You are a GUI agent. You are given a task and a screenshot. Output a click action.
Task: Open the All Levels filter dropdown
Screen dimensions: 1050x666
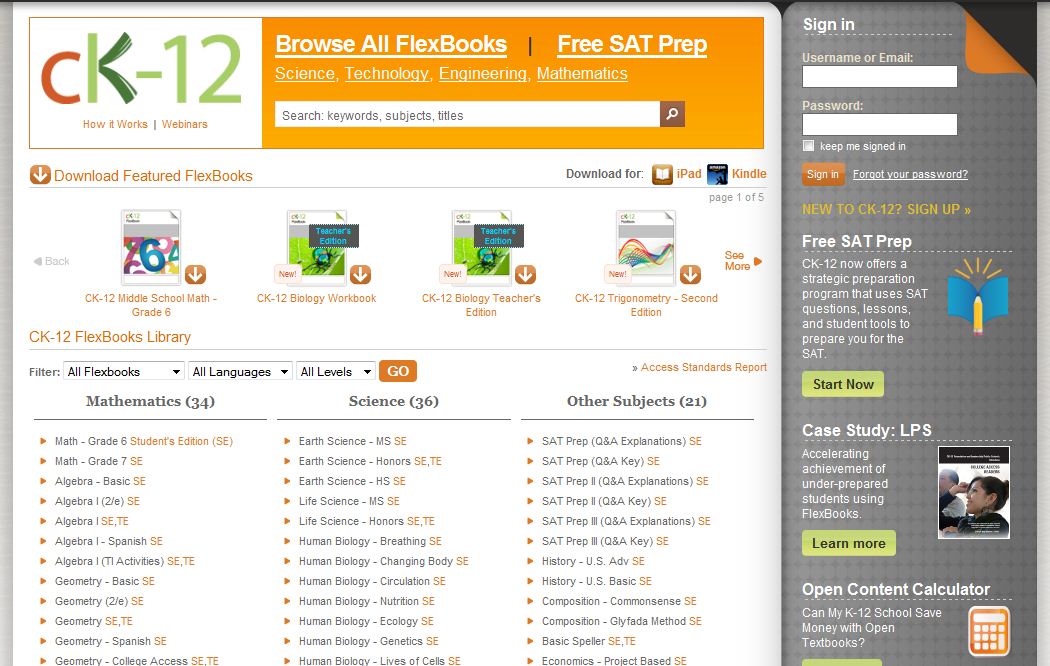tap(335, 371)
